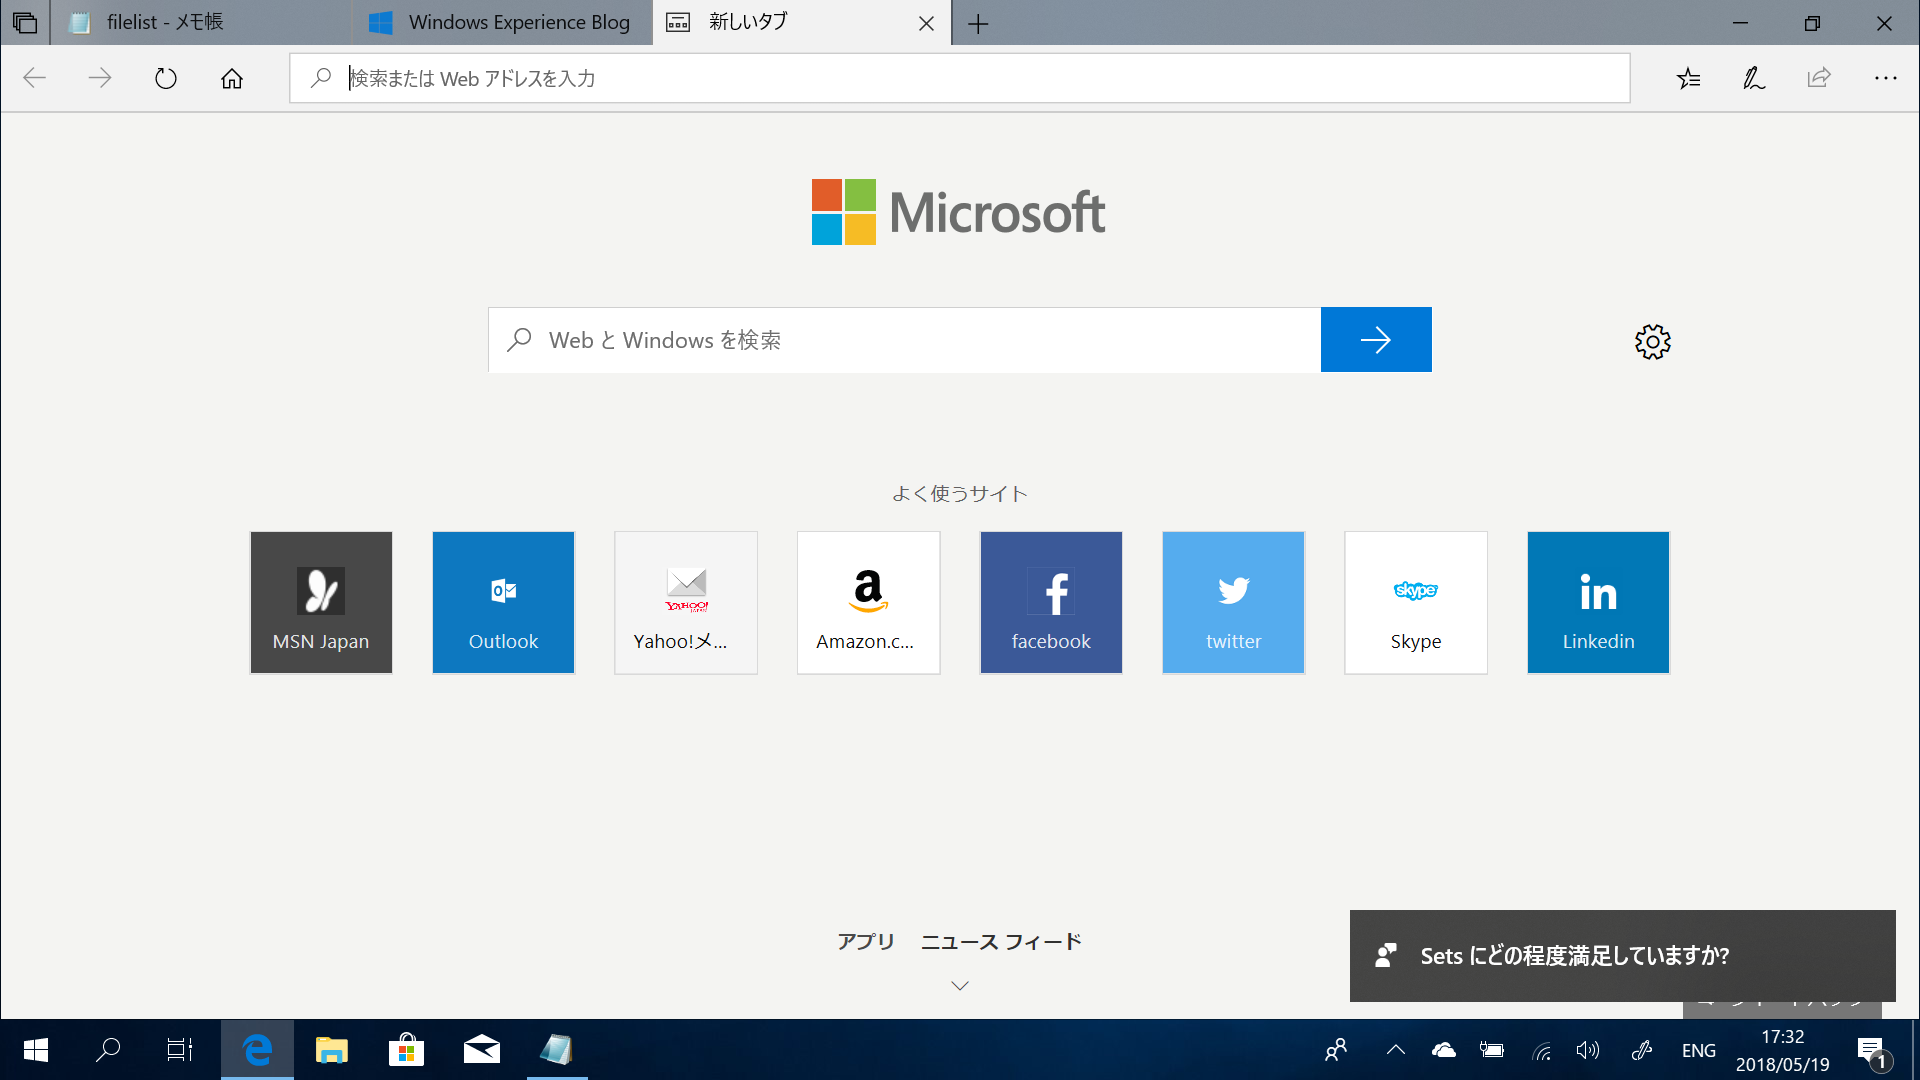1920x1080 pixels.
Task: Open the Favorites hub
Action: tap(1688, 78)
